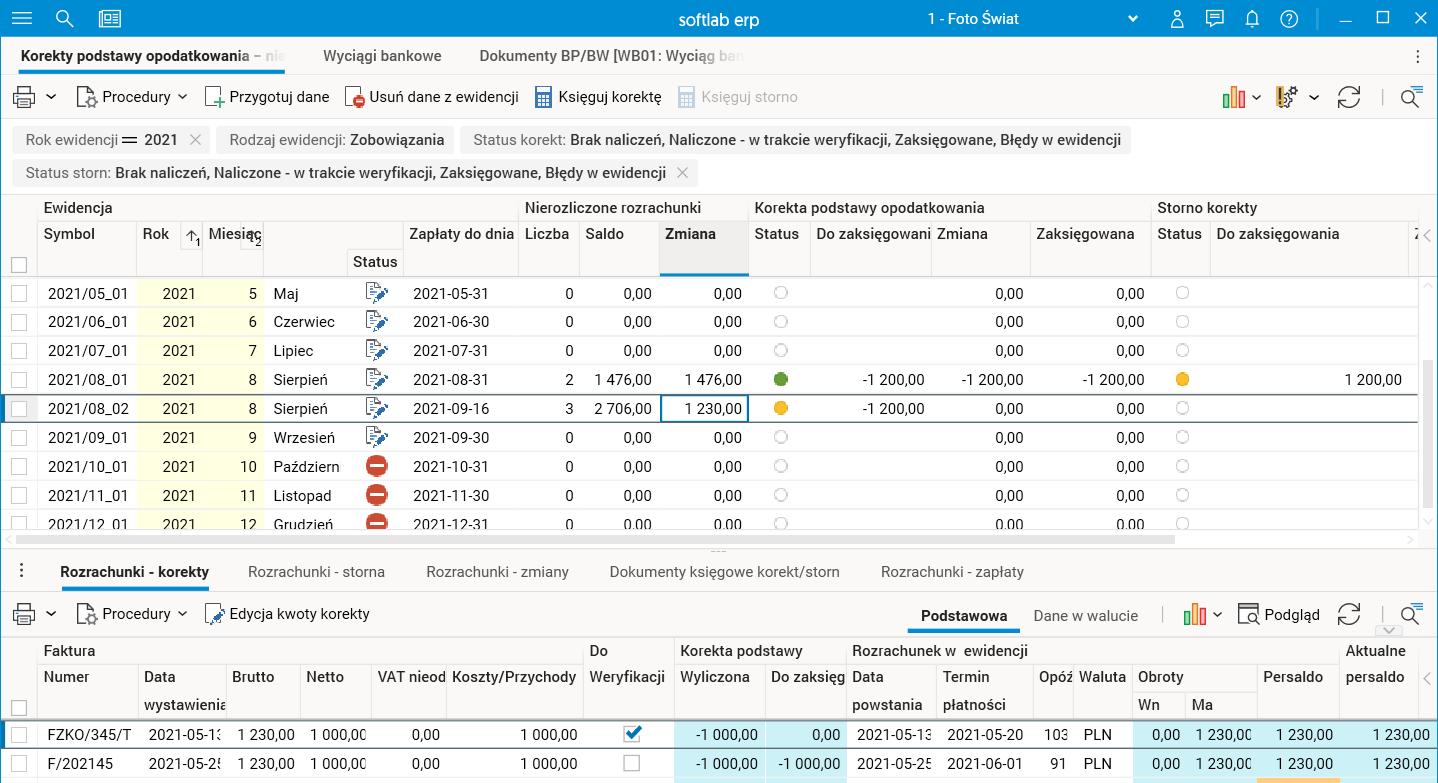This screenshot has height=783, width=1438.
Task: Click Księguj korektę button
Action: [598, 97]
